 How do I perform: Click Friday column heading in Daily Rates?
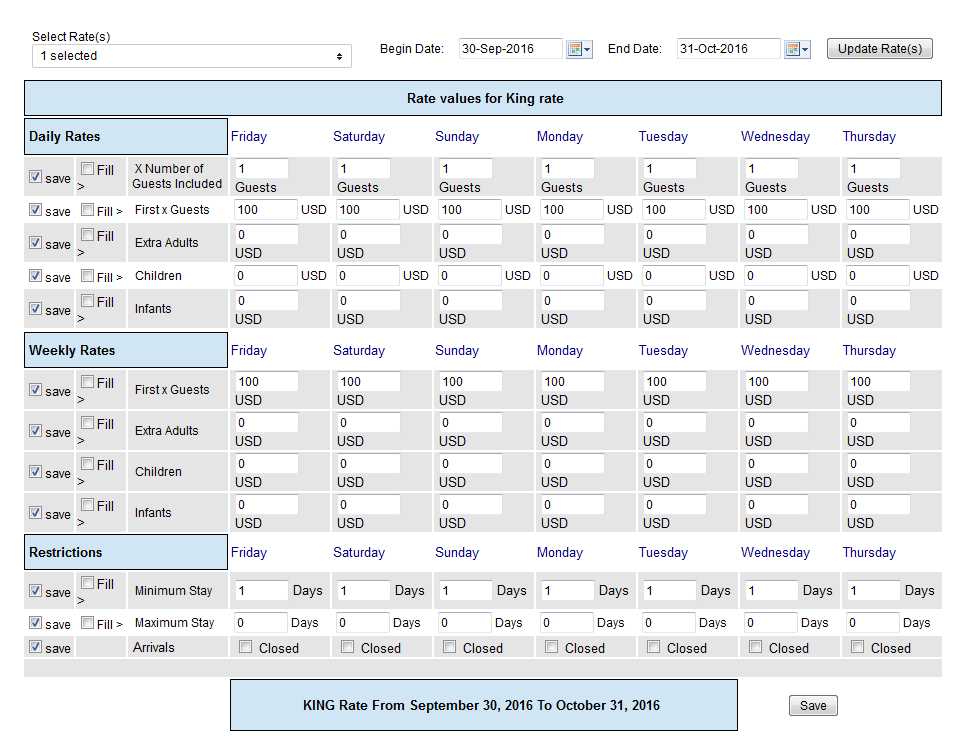coord(249,136)
